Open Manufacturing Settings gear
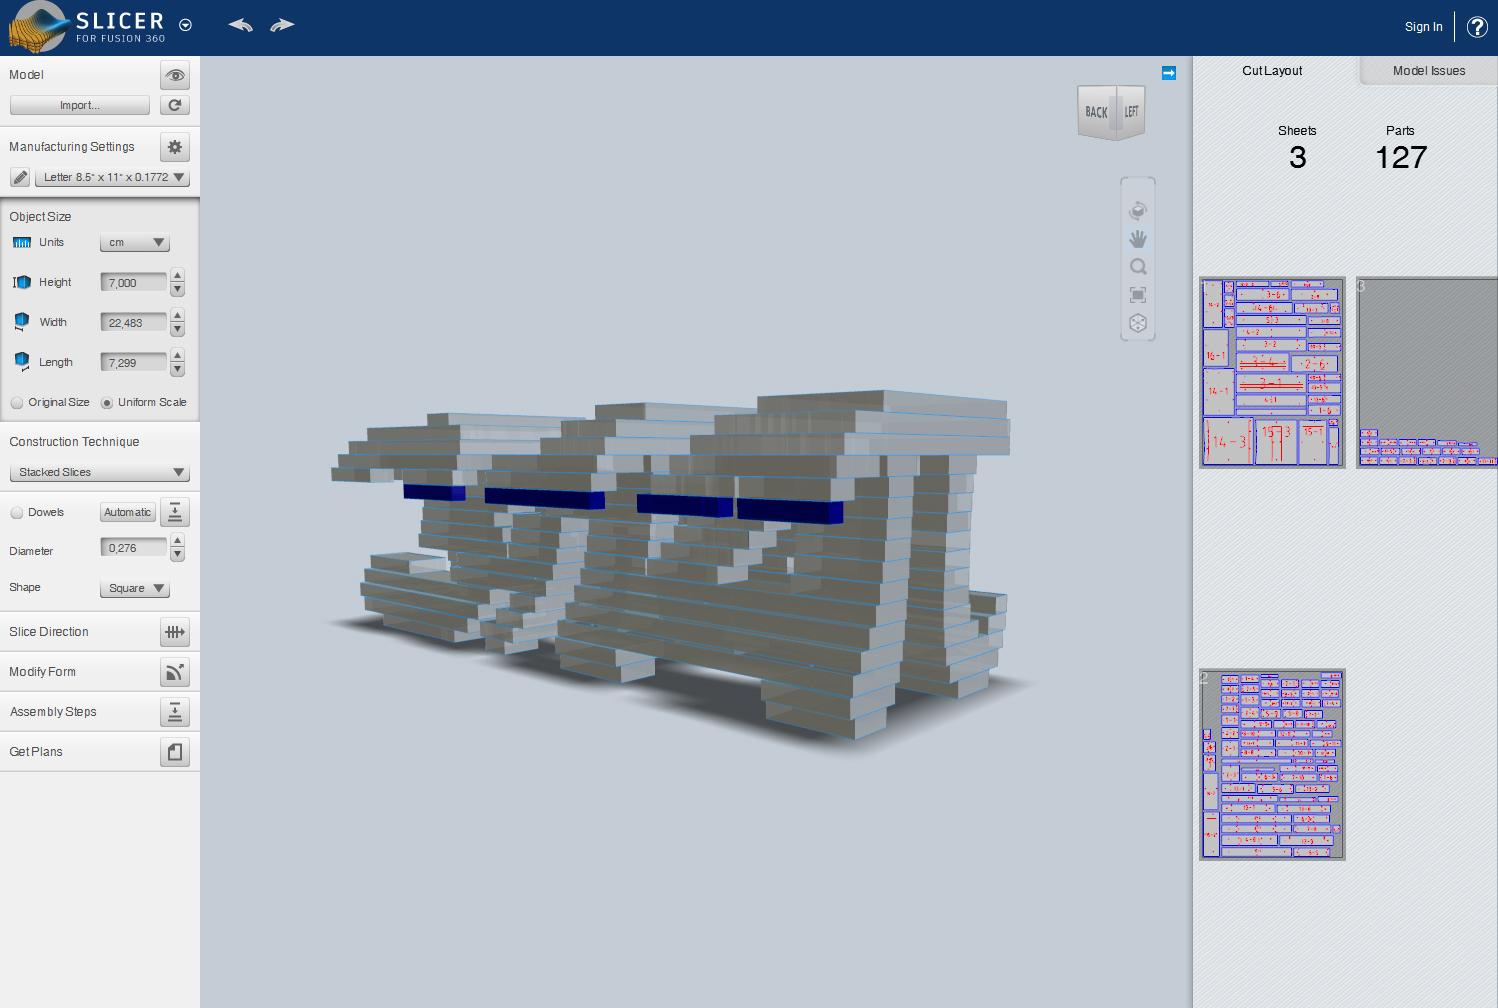The image size is (1498, 1008). 175,147
